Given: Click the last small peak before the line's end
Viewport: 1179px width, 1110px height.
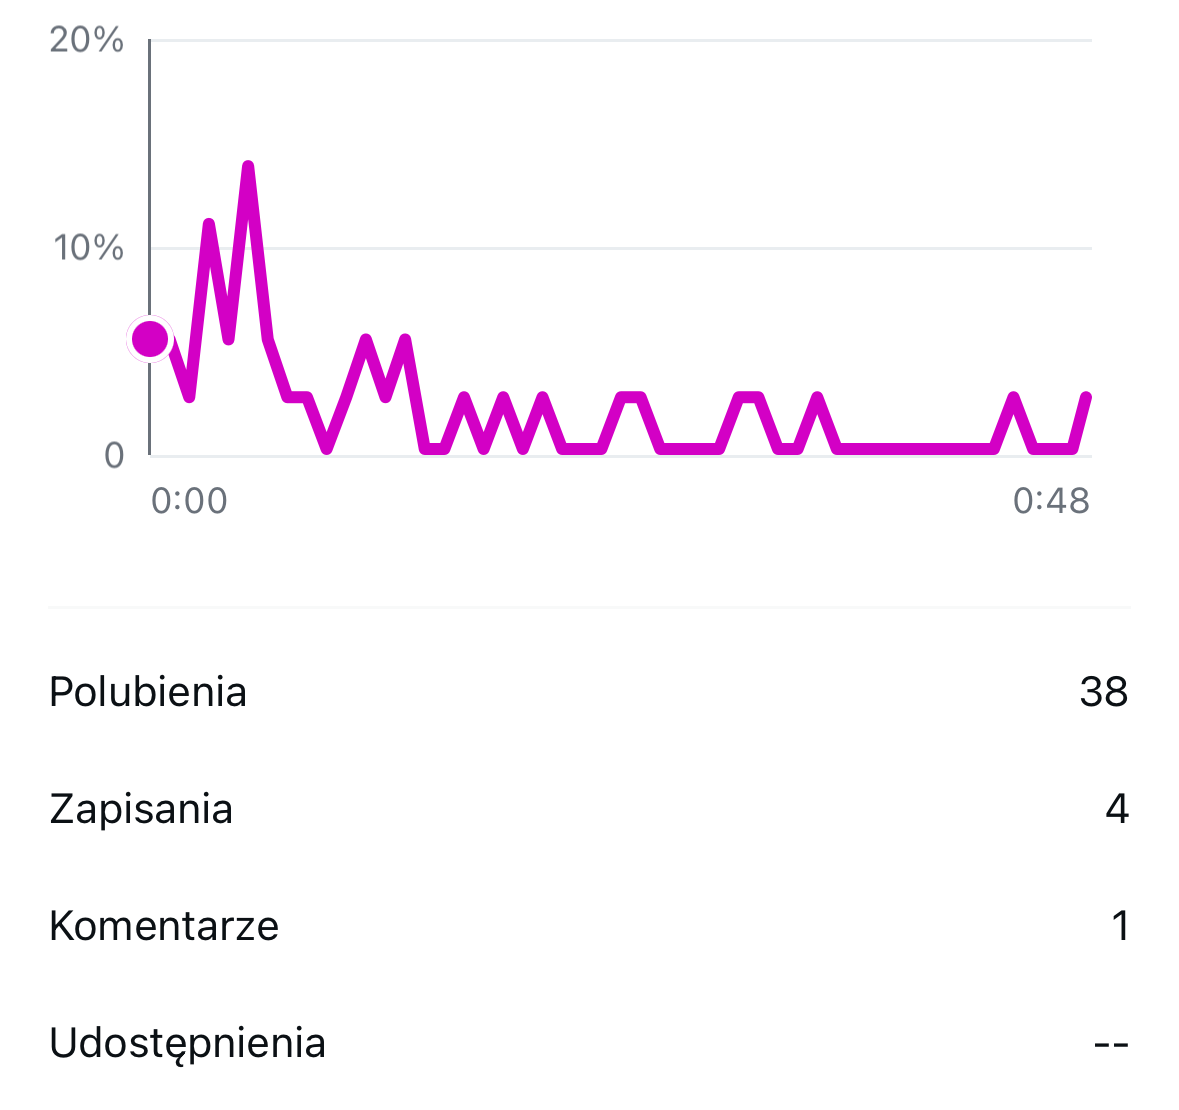Looking at the screenshot, I should point(1014,399).
